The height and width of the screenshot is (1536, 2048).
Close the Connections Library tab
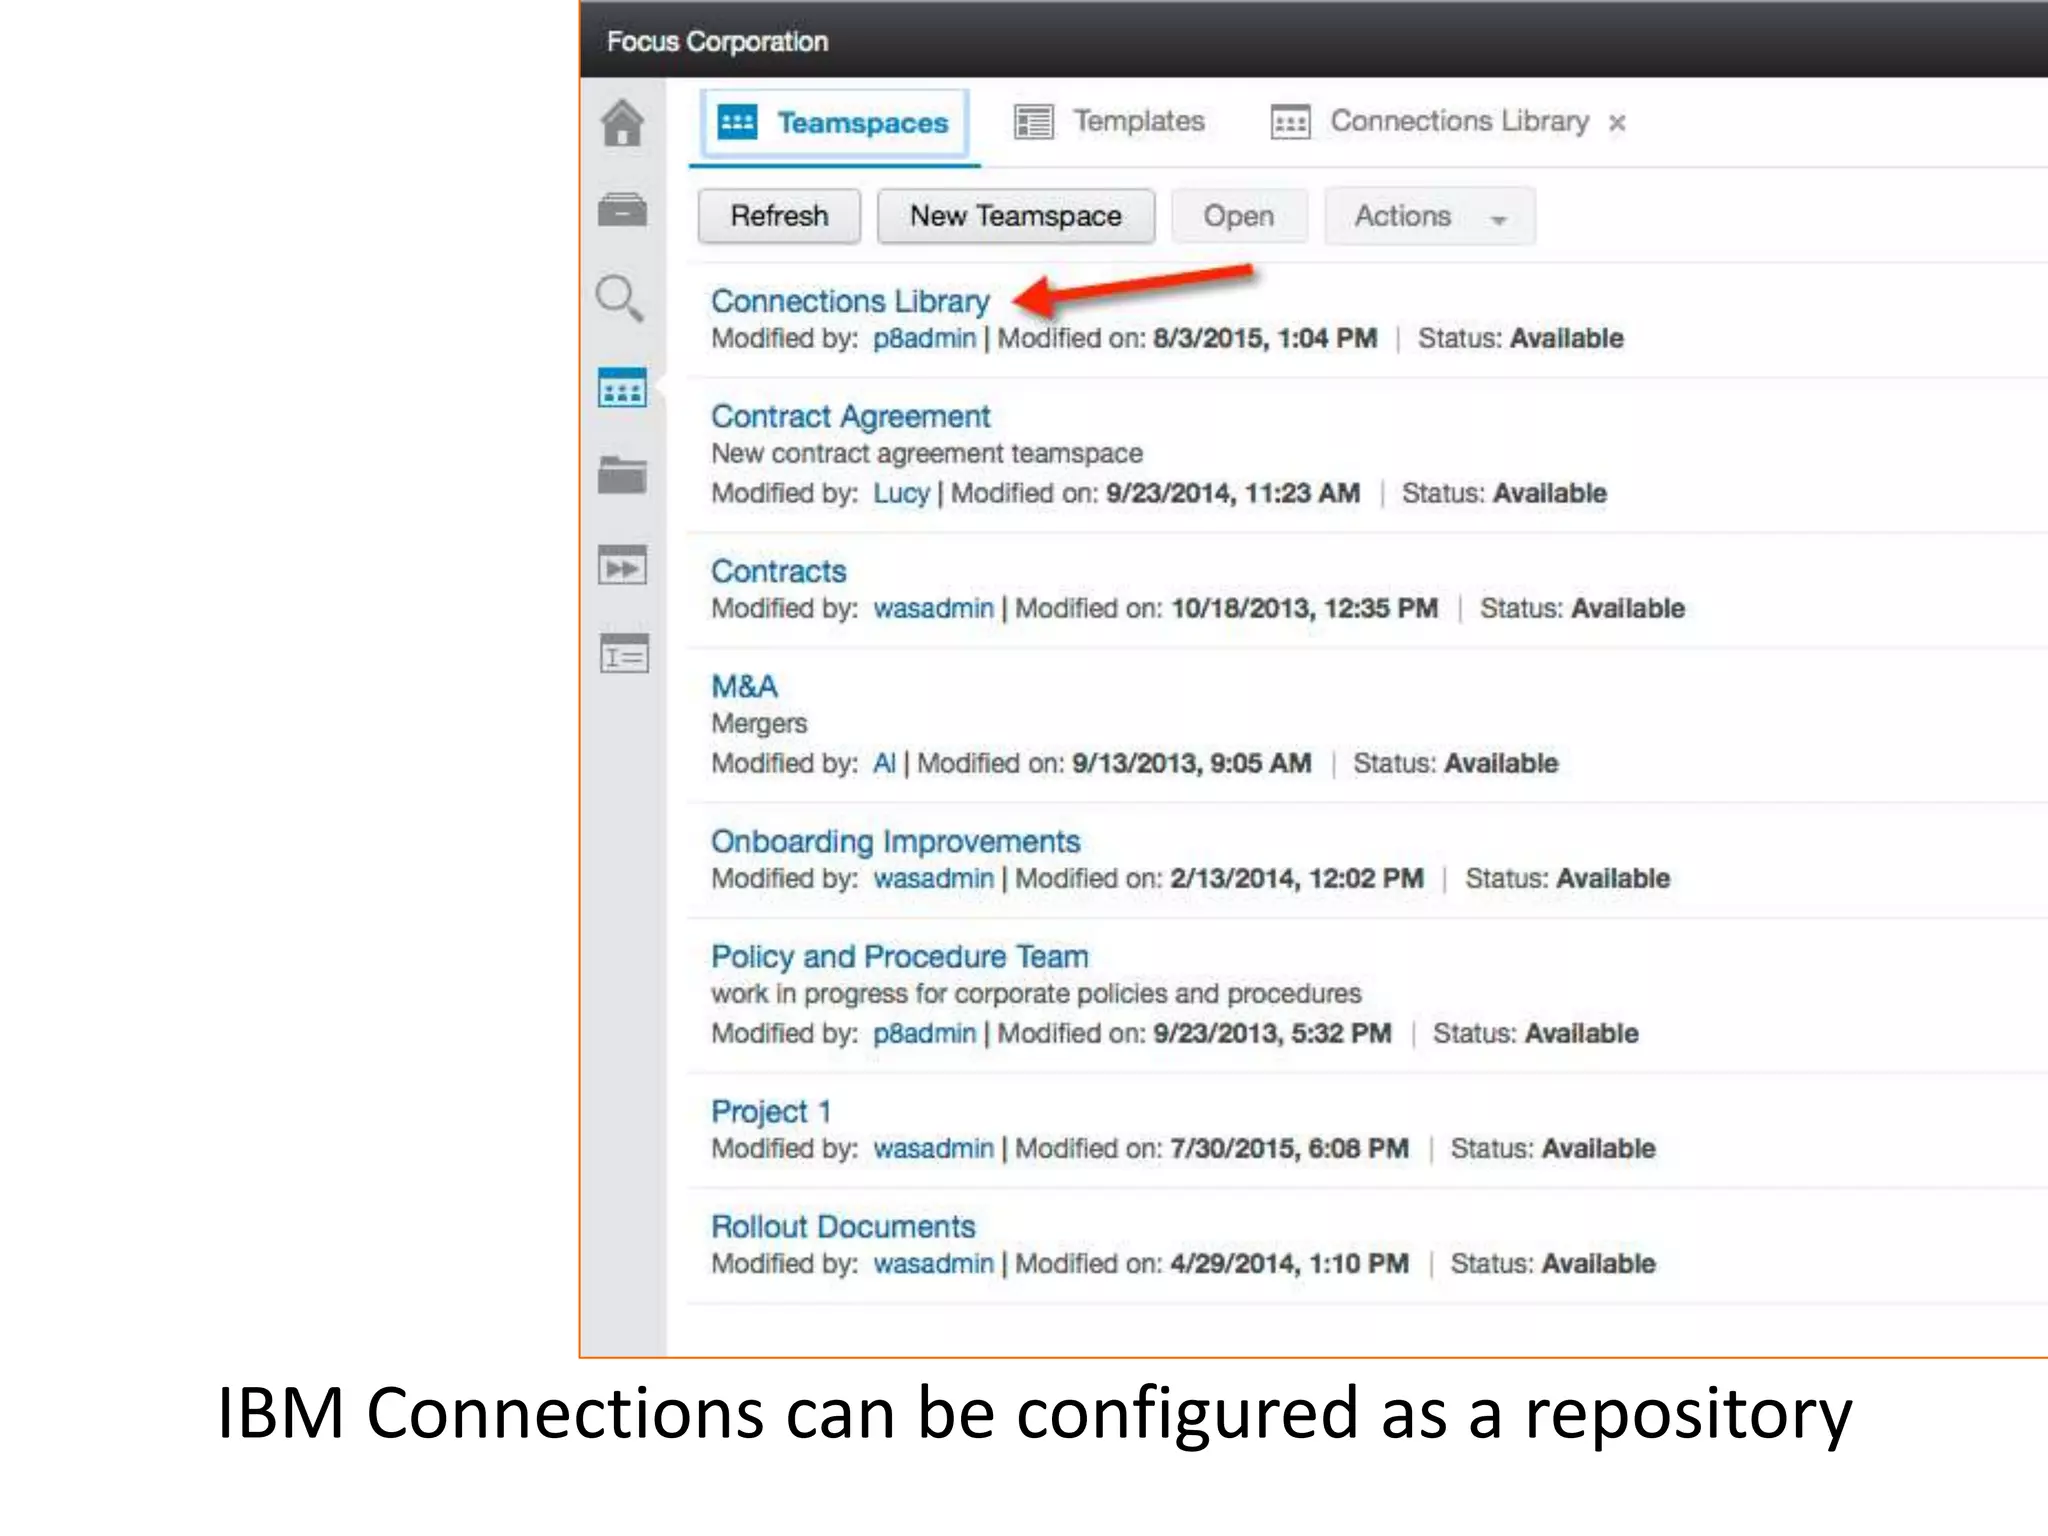click(x=1617, y=123)
